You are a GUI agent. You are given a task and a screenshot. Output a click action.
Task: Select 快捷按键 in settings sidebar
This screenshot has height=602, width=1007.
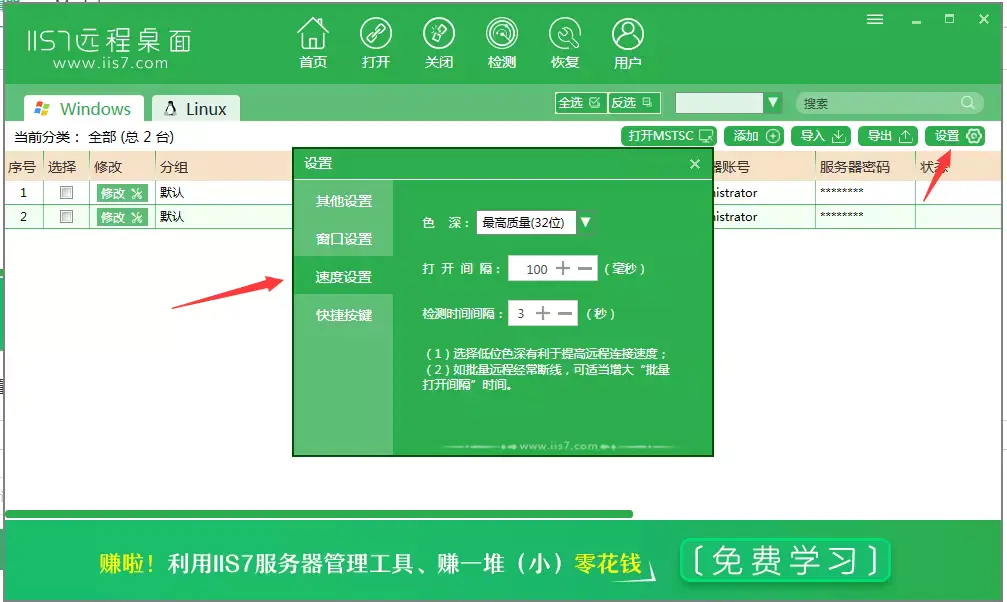point(344,315)
